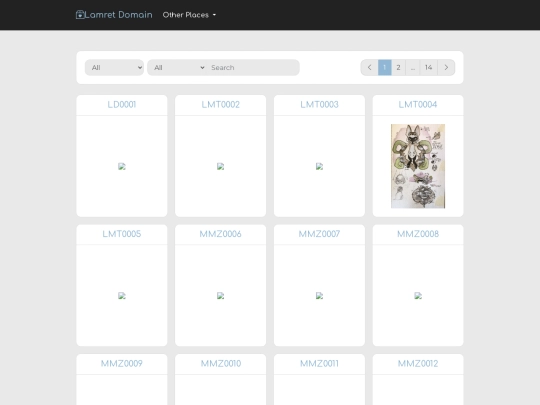Click the broken image in MMZ0006 card
The width and height of the screenshot is (540, 405).
pyautogui.click(x=221, y=296)
